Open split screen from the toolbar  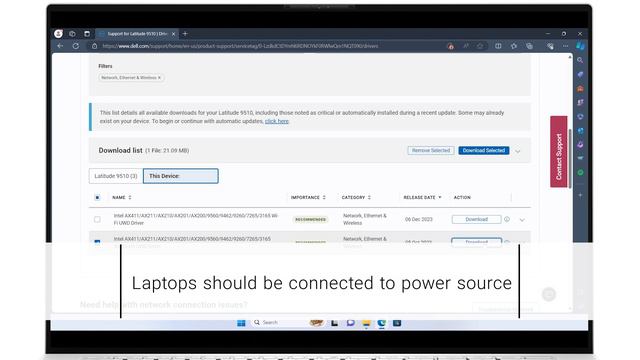coord(498,46)
